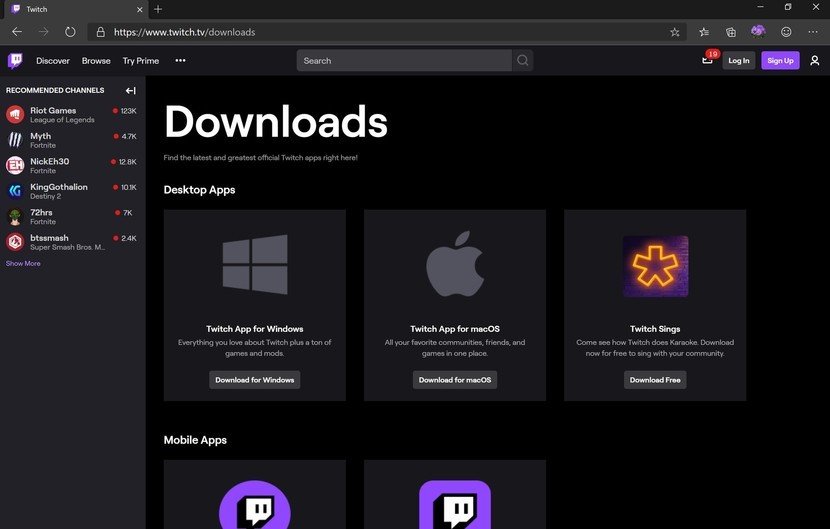This screenshot has height=529, width=830.
Task: Click the purple browser extension icon
Action: point(758,31)
